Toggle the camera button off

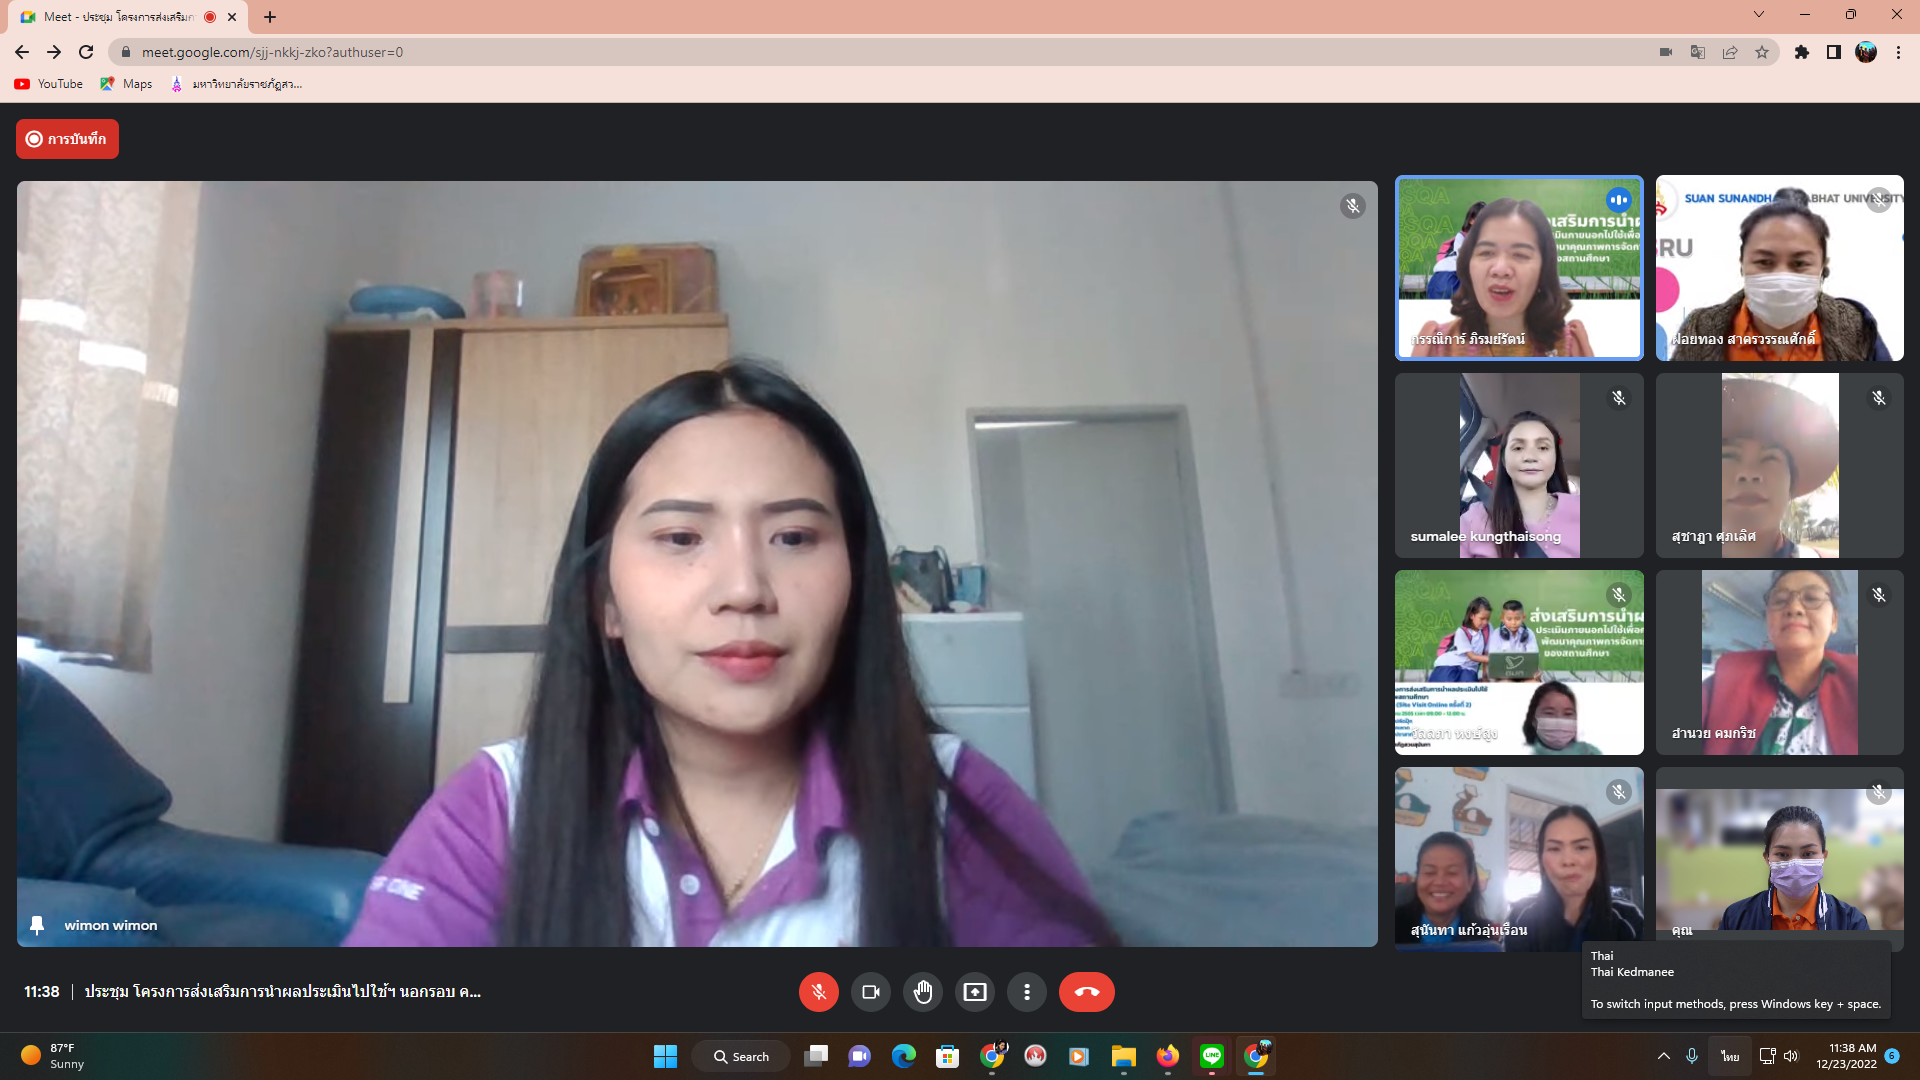[870, 992]
